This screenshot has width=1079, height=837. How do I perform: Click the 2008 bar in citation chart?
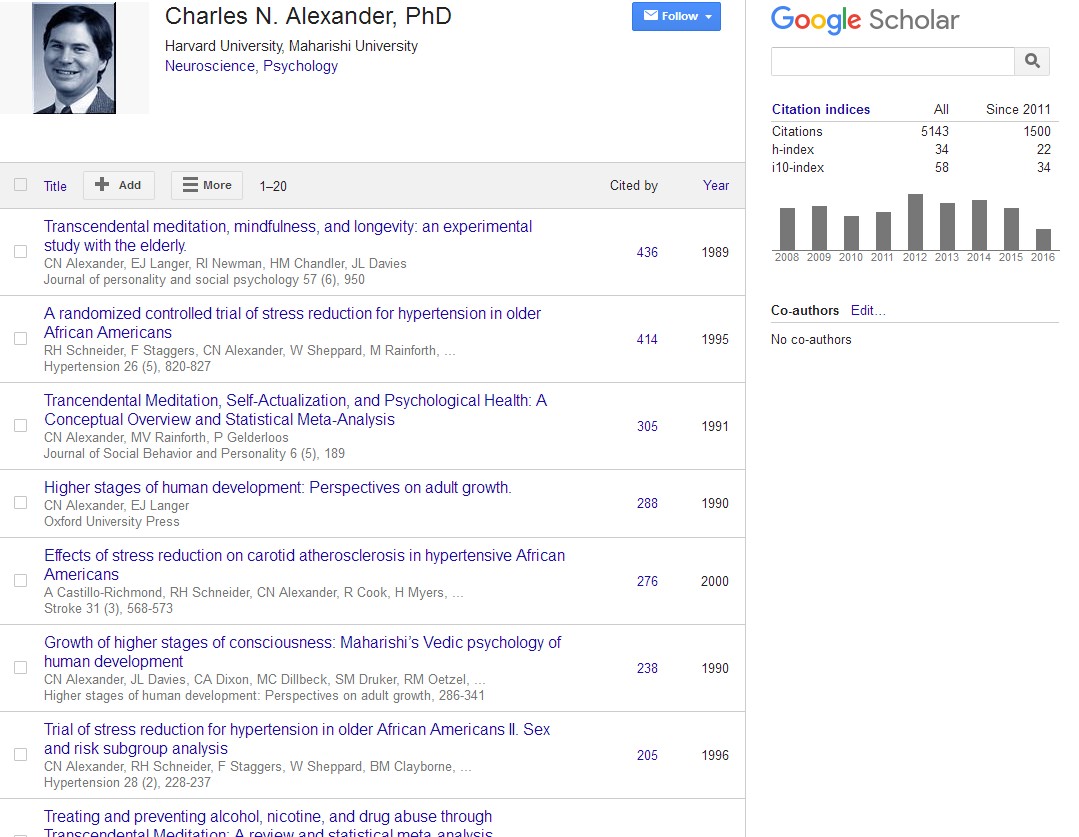click(787, 229)
